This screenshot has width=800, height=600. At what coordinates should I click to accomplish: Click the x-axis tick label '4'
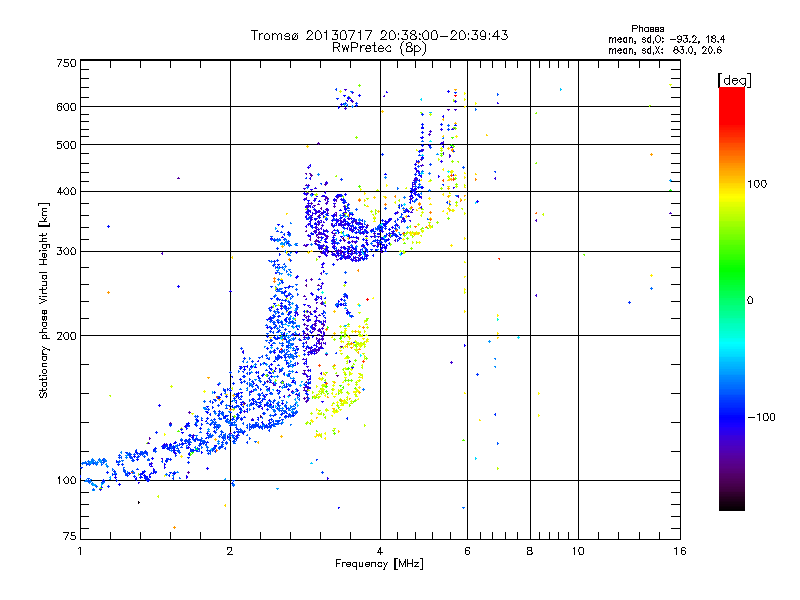(x=380, y=551)
